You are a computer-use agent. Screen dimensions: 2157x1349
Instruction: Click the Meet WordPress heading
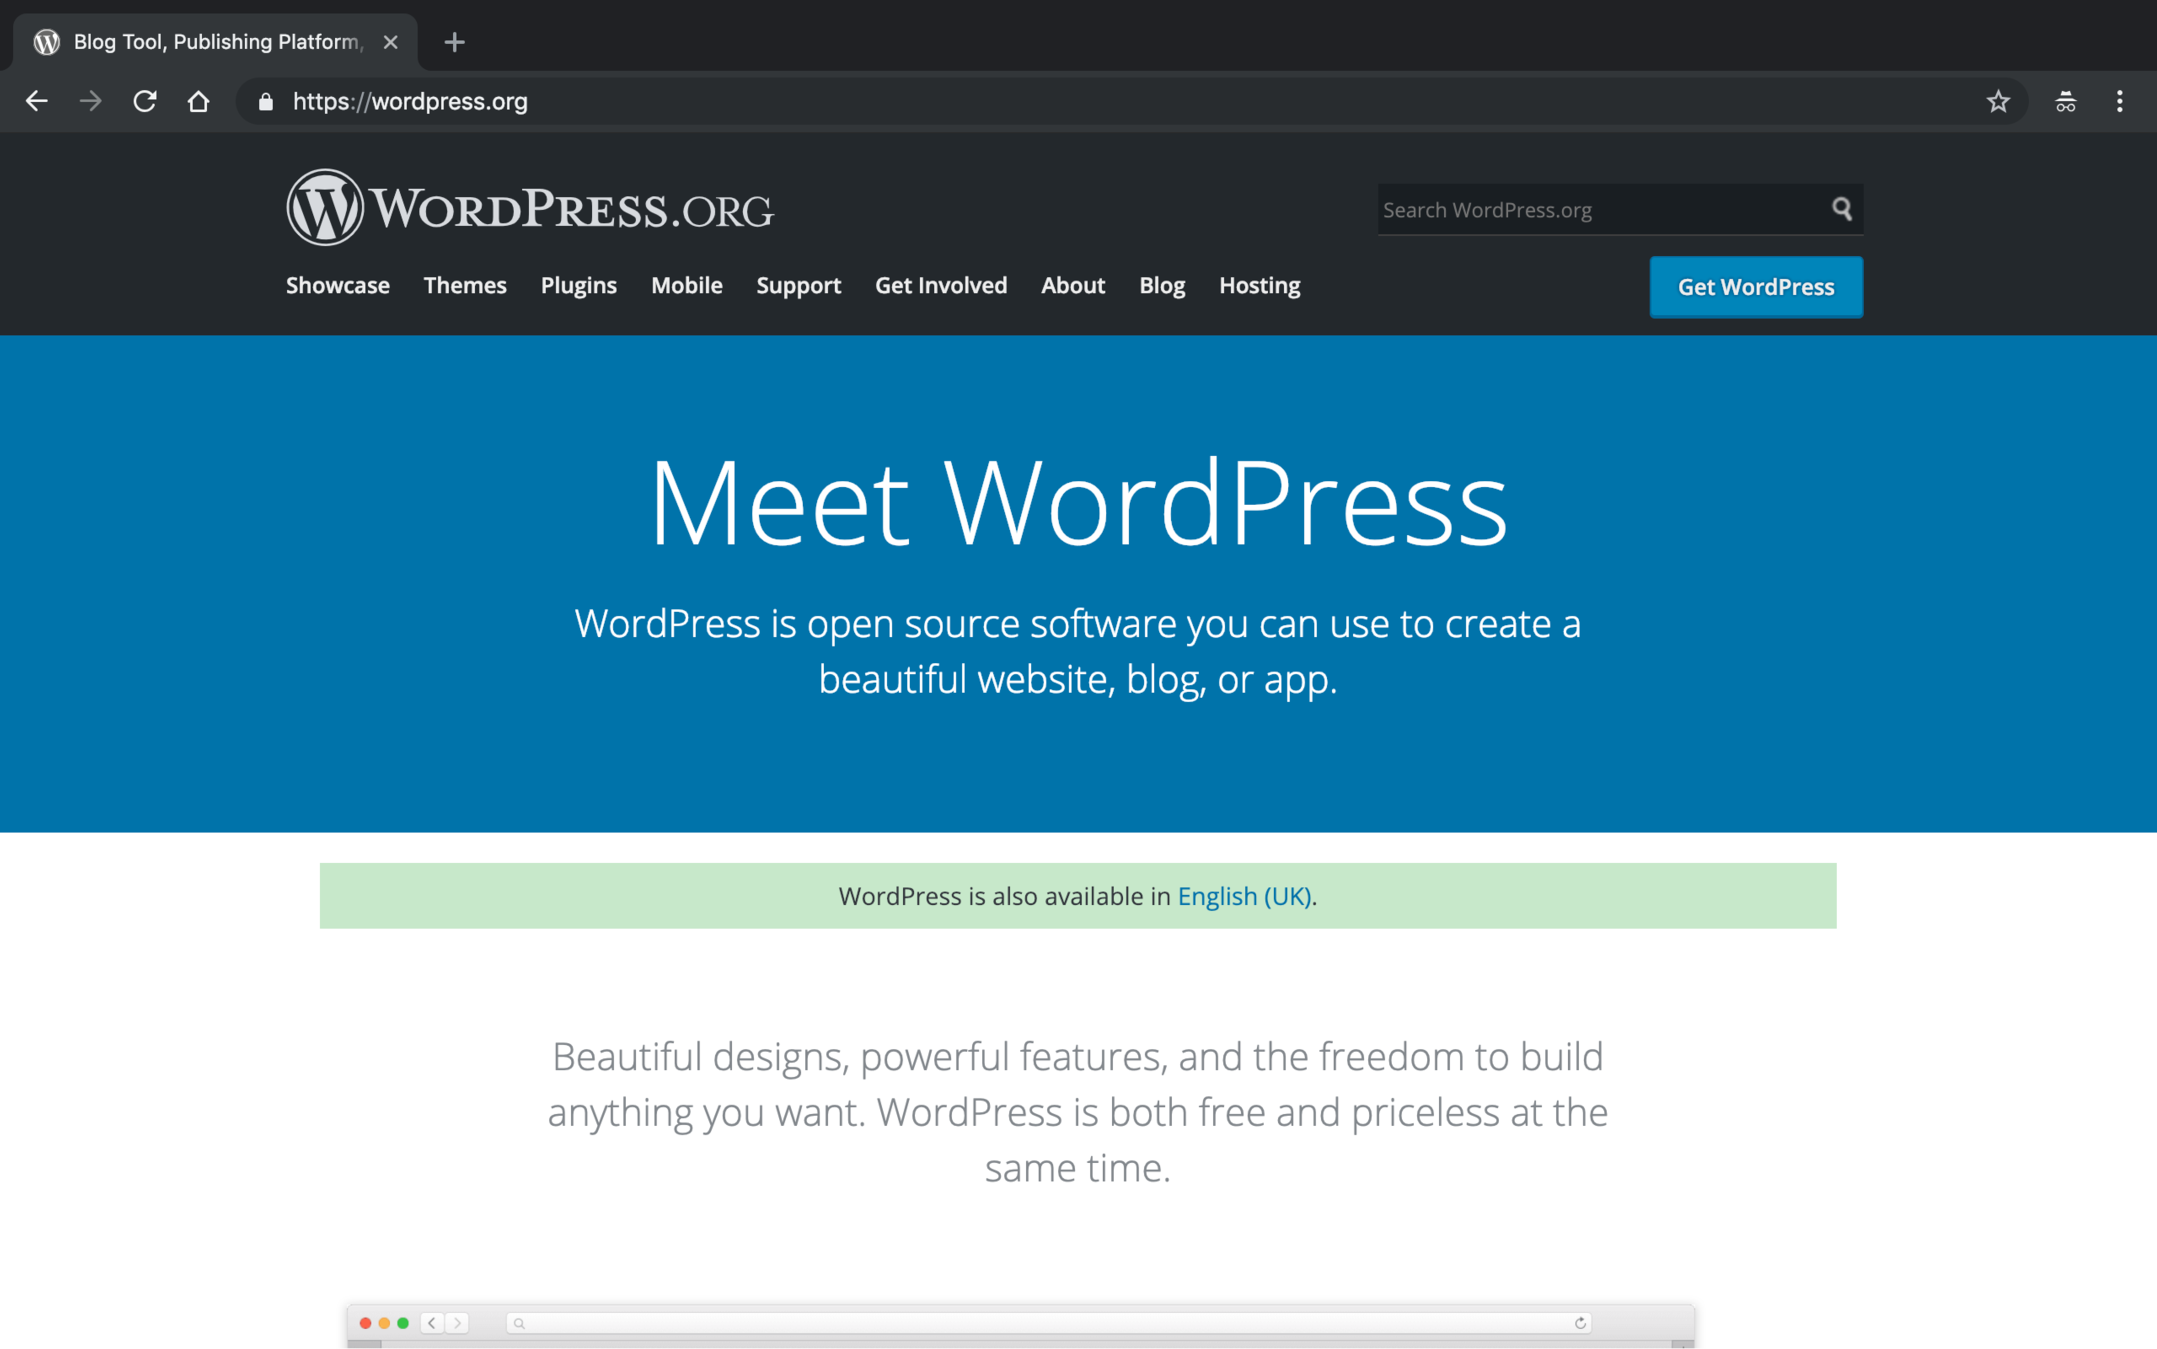click(1078, 502)
